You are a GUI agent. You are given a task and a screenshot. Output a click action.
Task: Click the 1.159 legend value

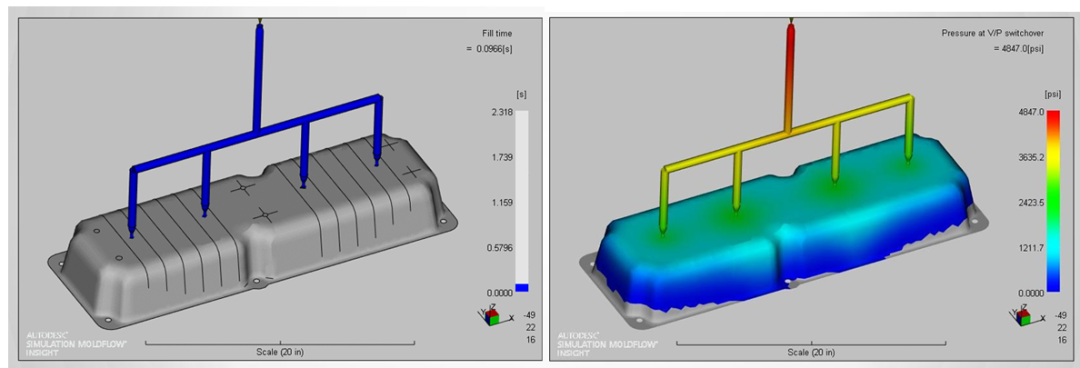[x=500, y=203]
